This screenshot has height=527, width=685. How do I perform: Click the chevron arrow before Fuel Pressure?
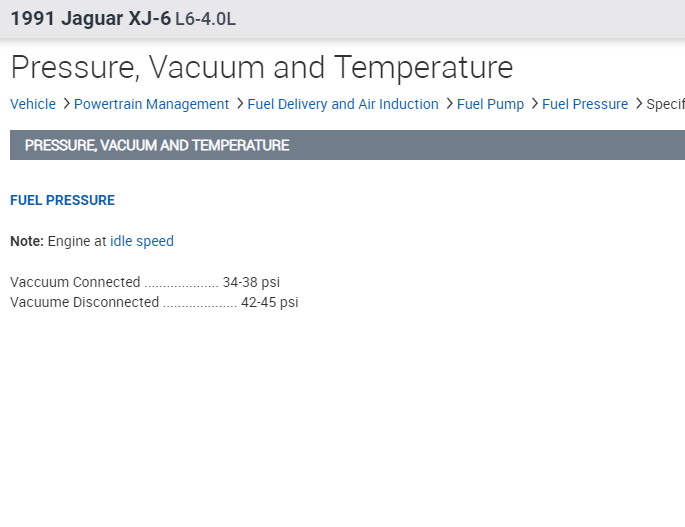[x=534, y=104]
